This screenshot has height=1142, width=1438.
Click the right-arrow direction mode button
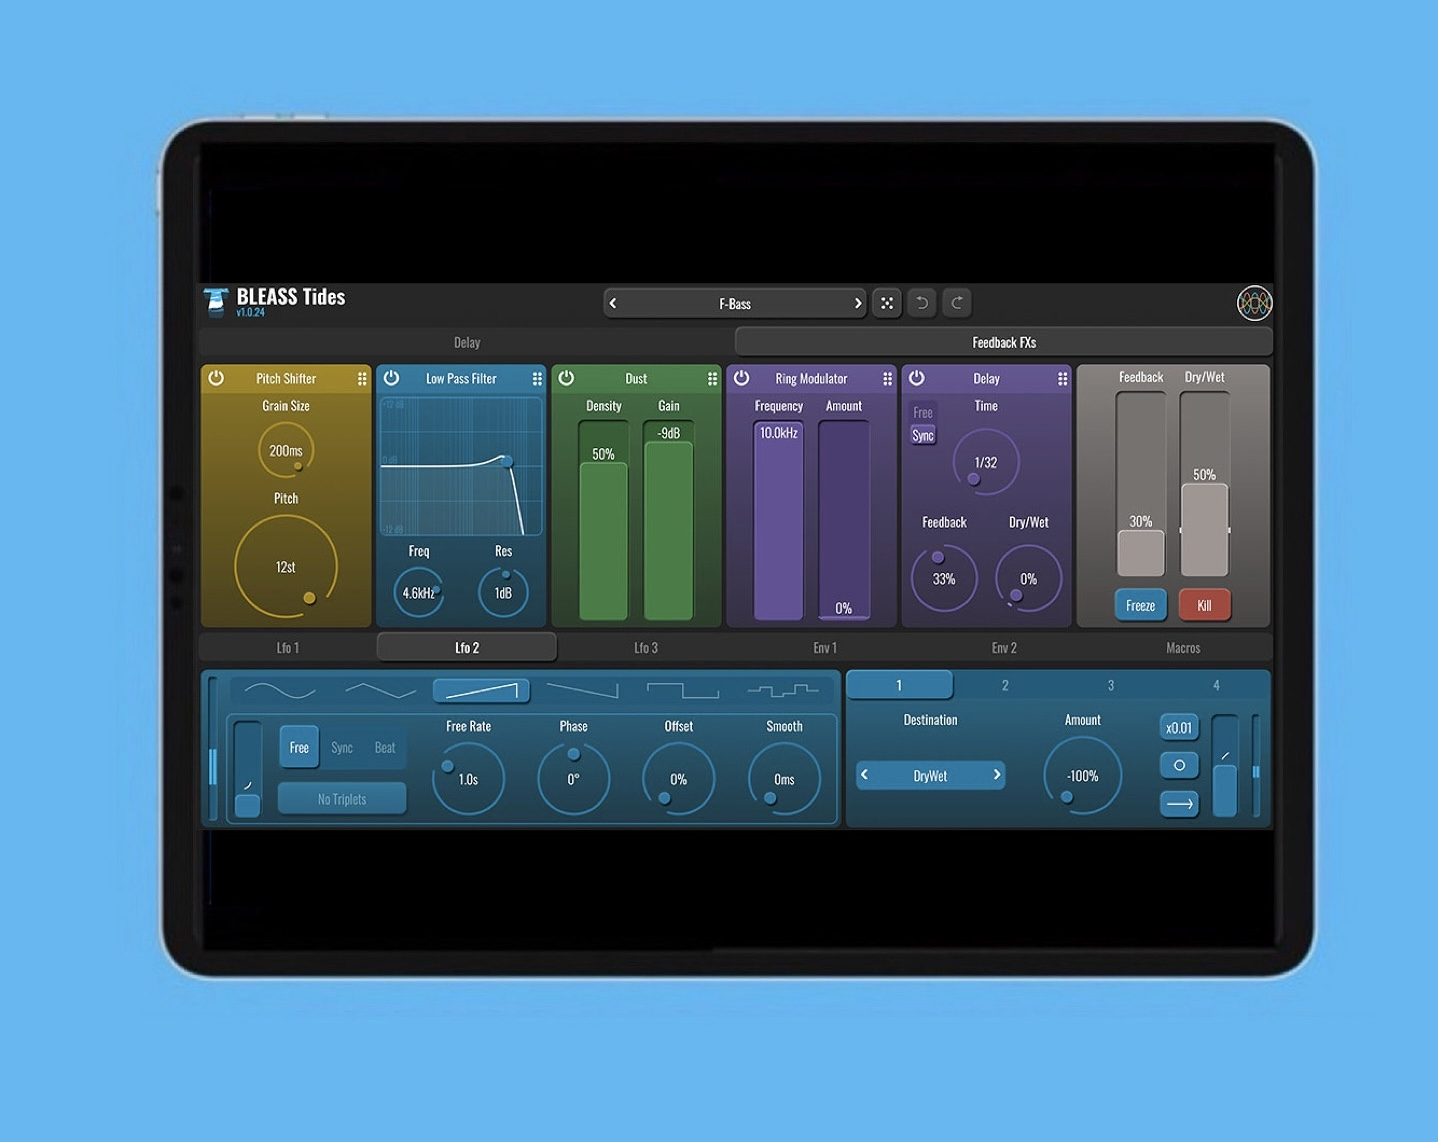1179,803
